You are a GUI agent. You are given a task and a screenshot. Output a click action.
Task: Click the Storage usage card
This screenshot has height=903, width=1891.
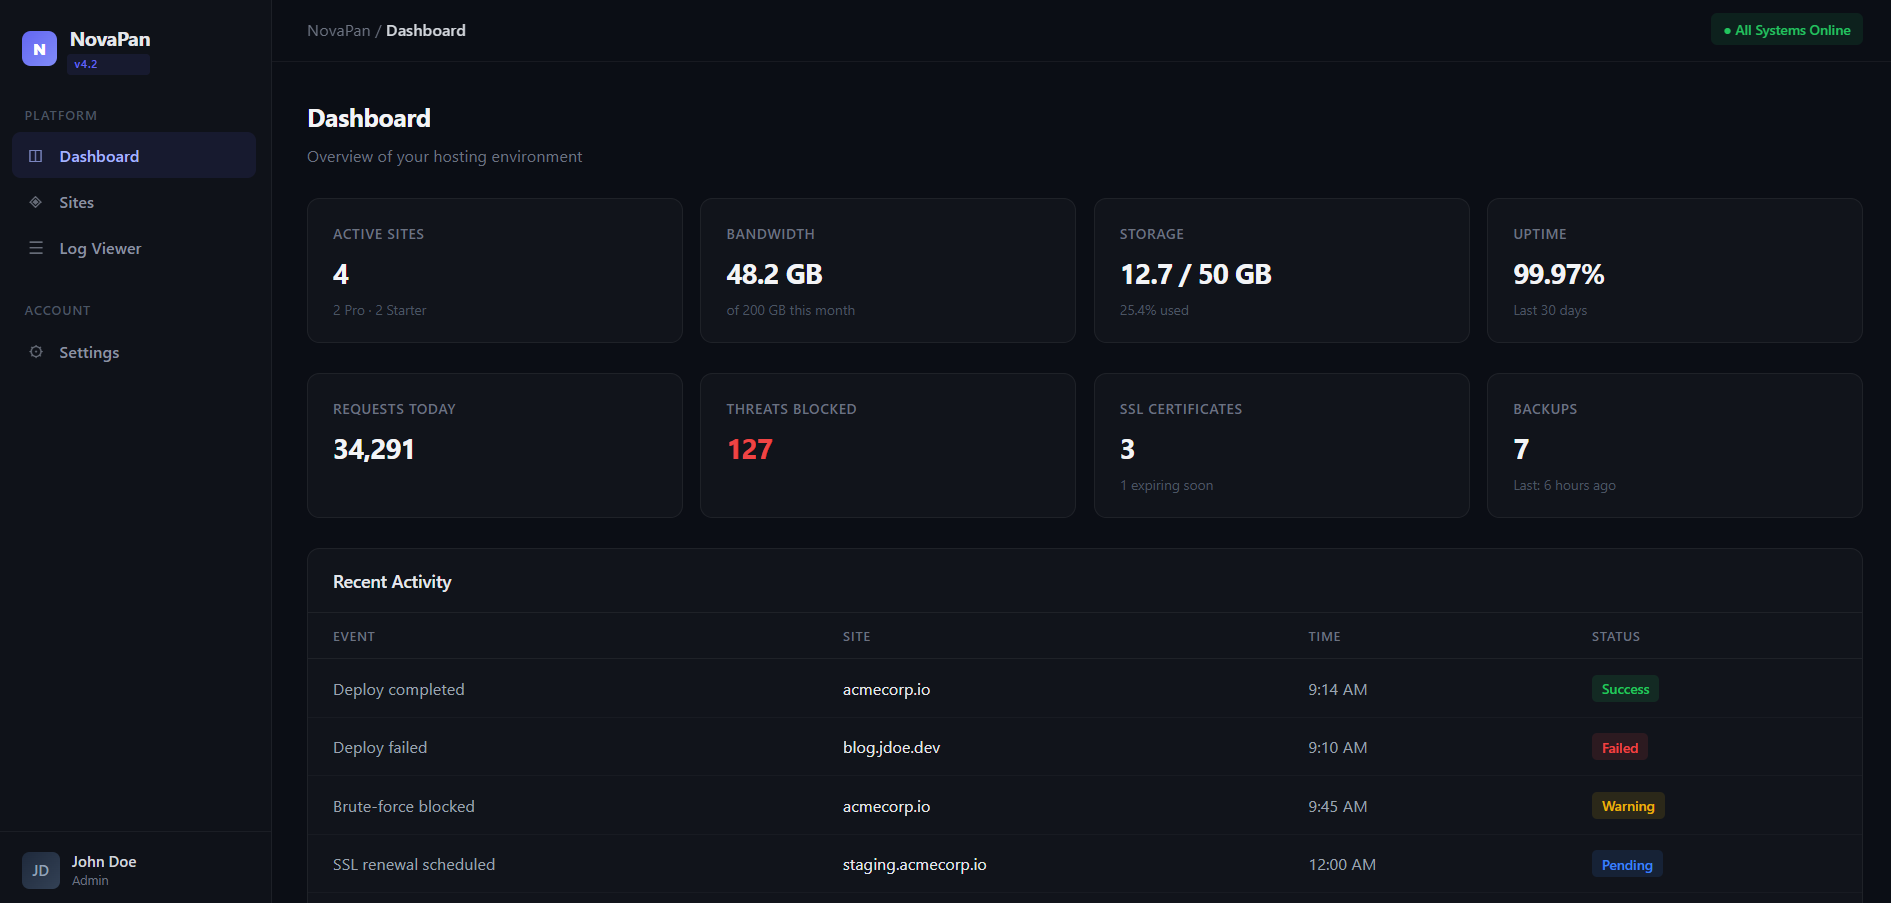tap(1280, 270)
